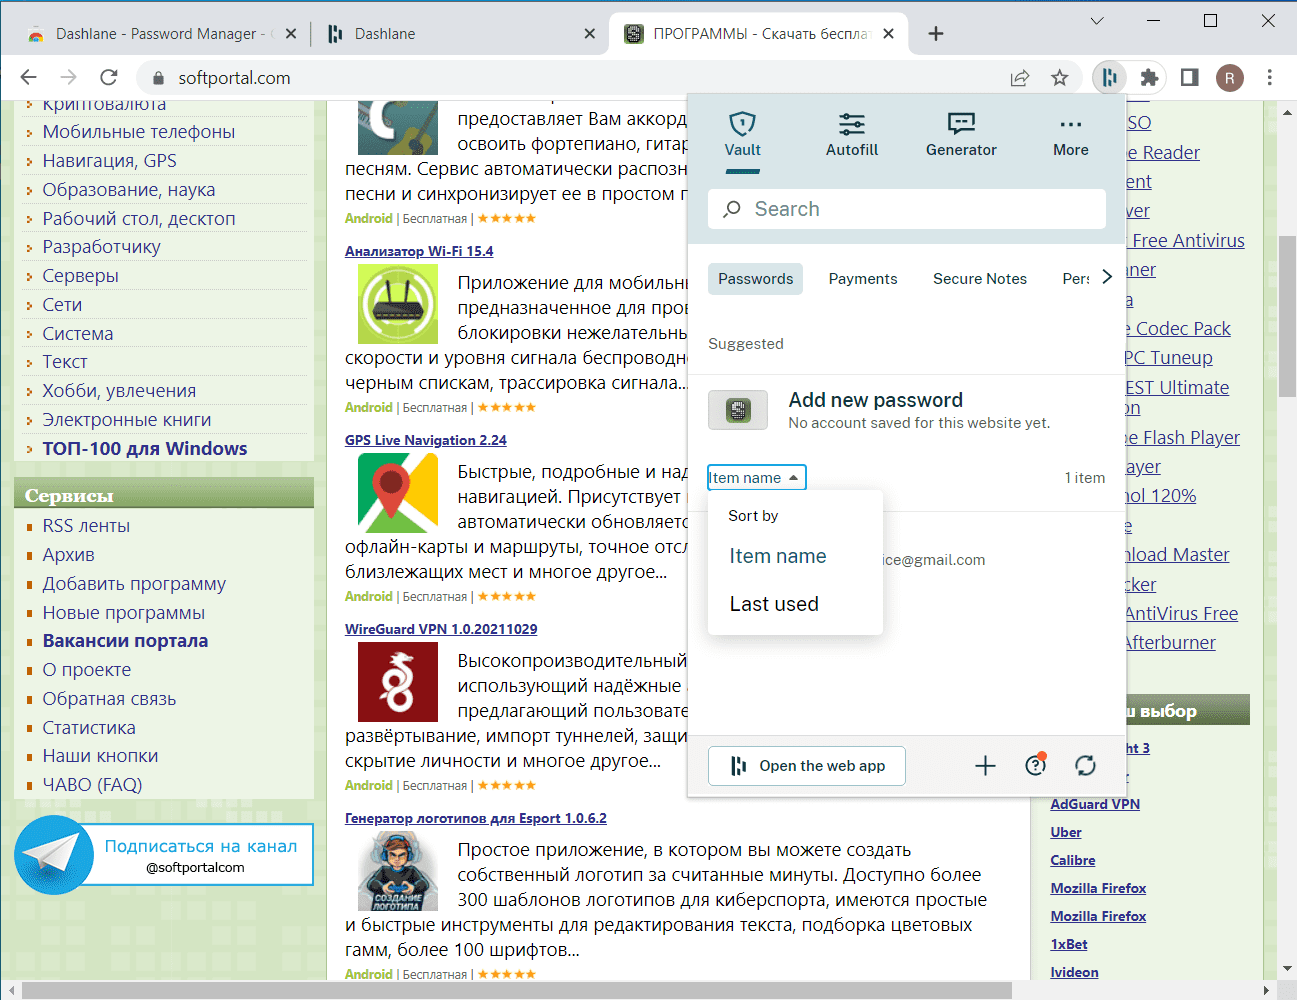Image resolution: width=1297 pixels, height=1000 pixels.
Task: Click the GPS Live Navigation map icon
Action: tap(398, 493)
